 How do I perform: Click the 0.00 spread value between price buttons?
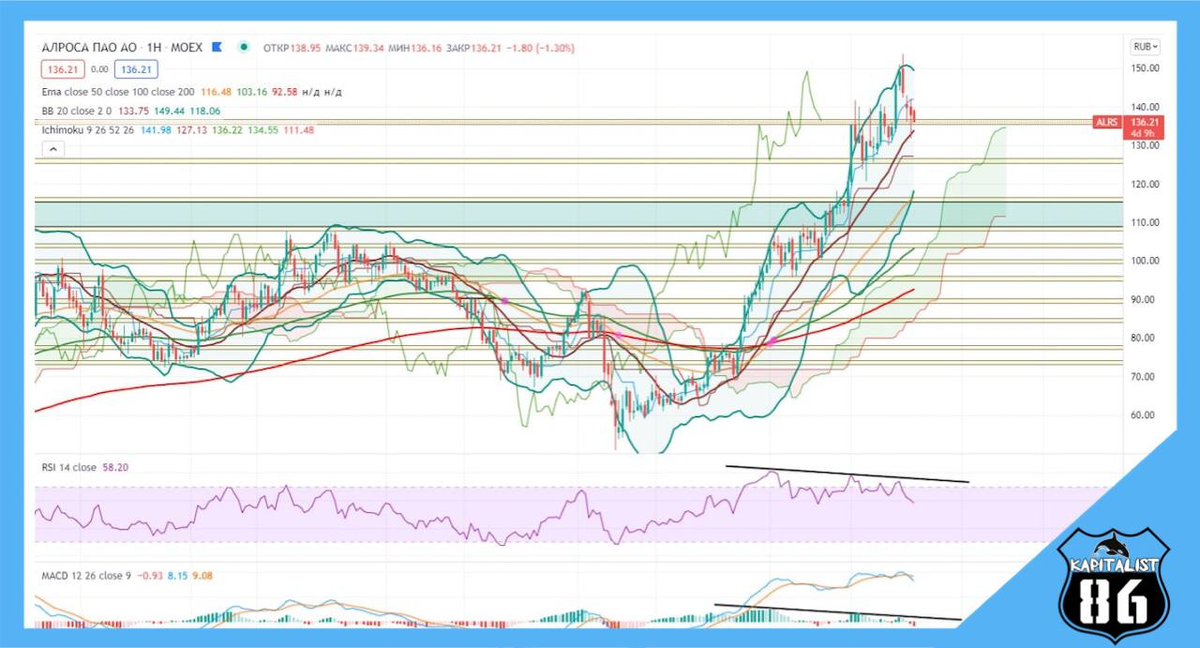[x=99, y=70]
